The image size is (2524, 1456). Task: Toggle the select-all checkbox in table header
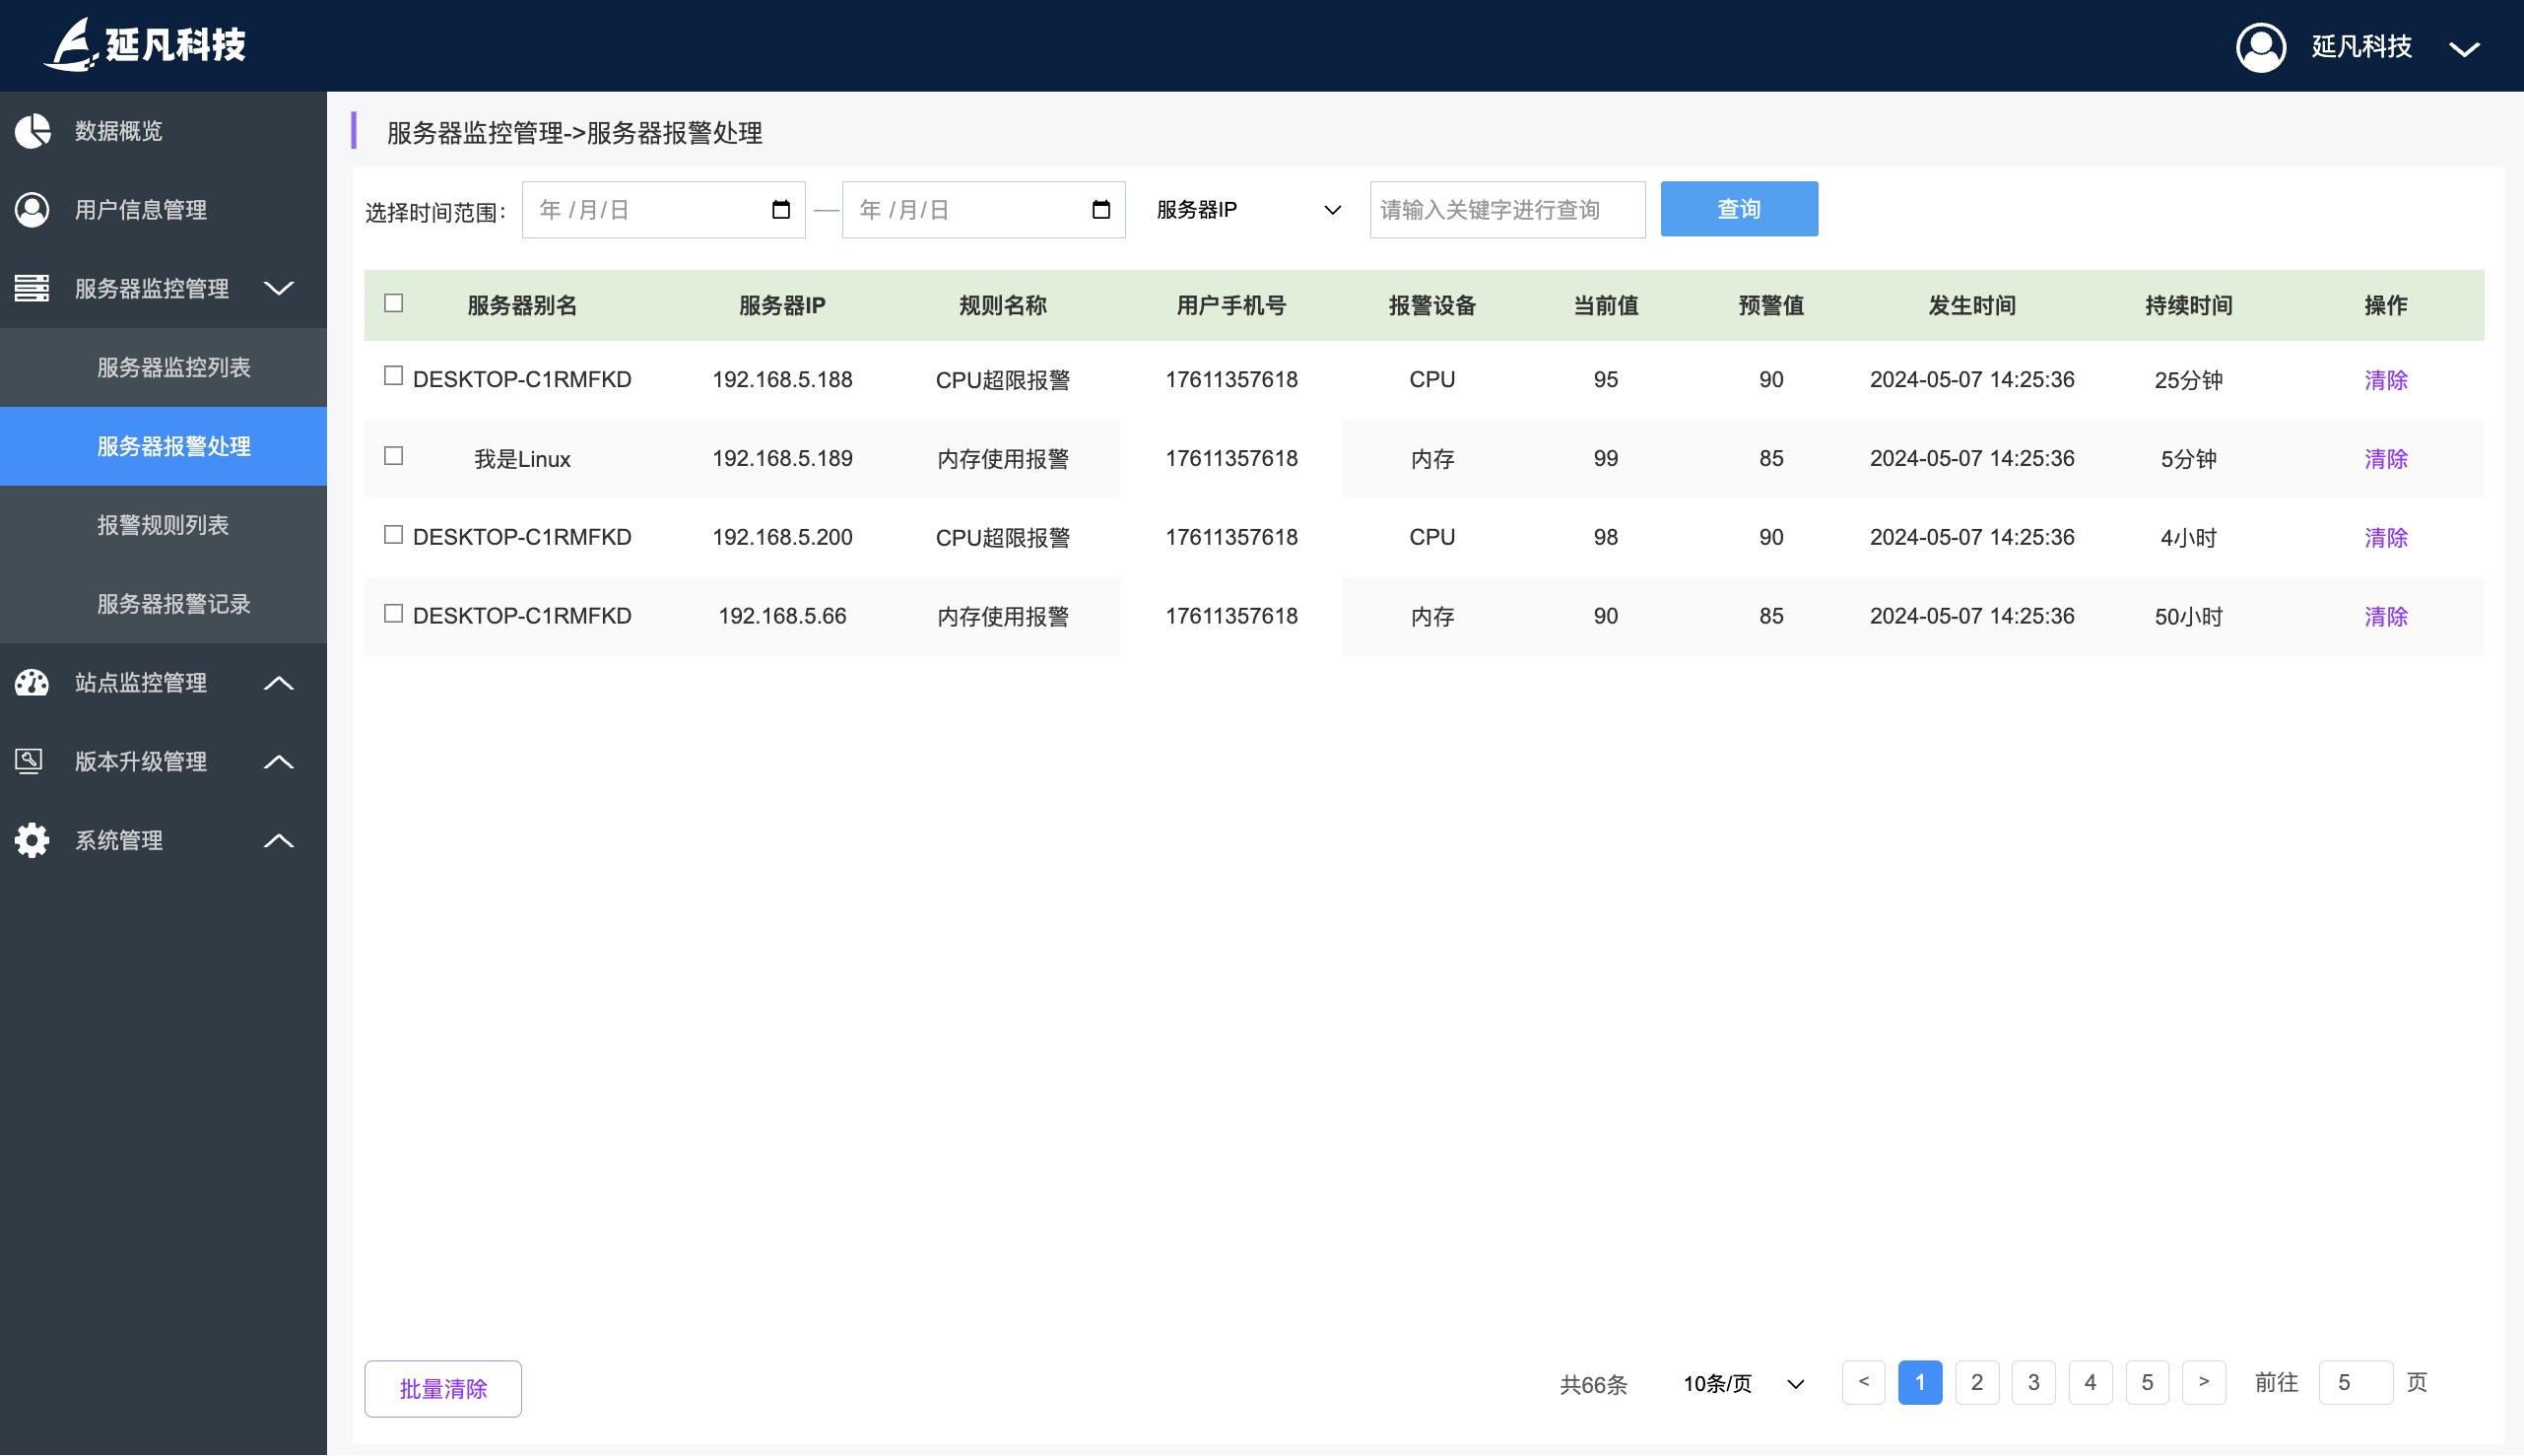tap(394, 303)
